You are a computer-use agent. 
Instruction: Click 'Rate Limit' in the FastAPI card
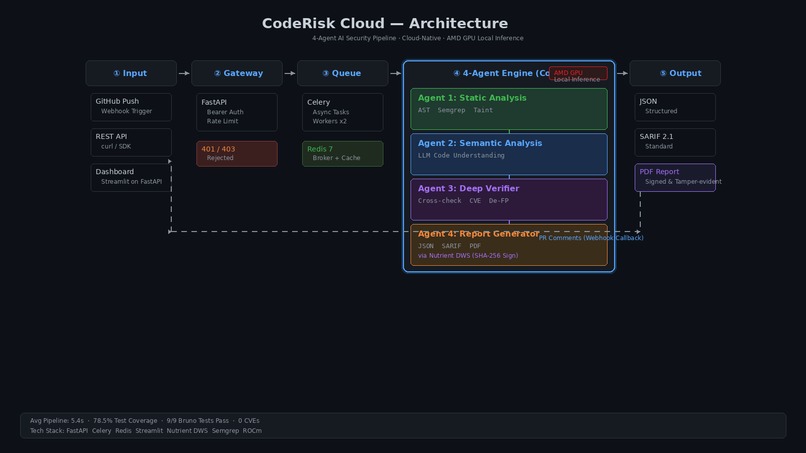coord(223,121)
